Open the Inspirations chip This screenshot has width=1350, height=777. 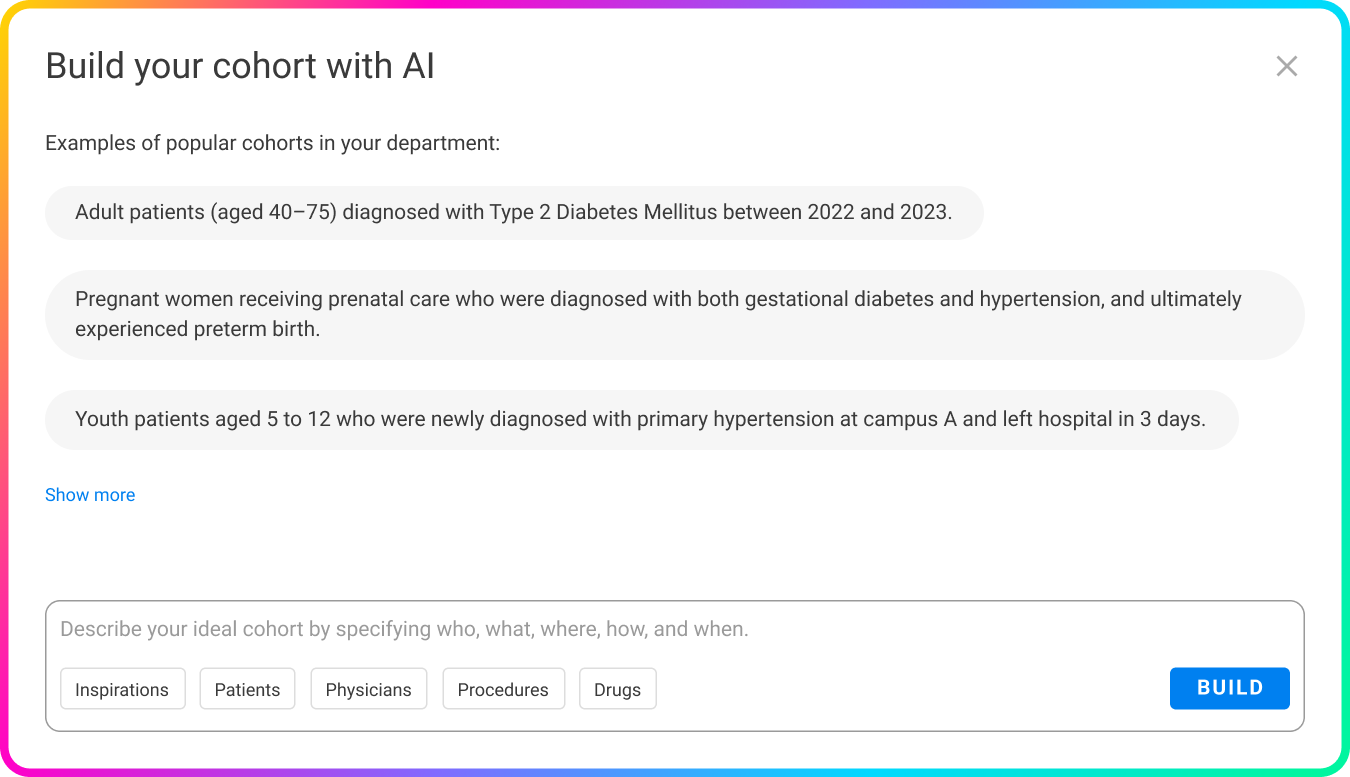(x=122, y=689)
